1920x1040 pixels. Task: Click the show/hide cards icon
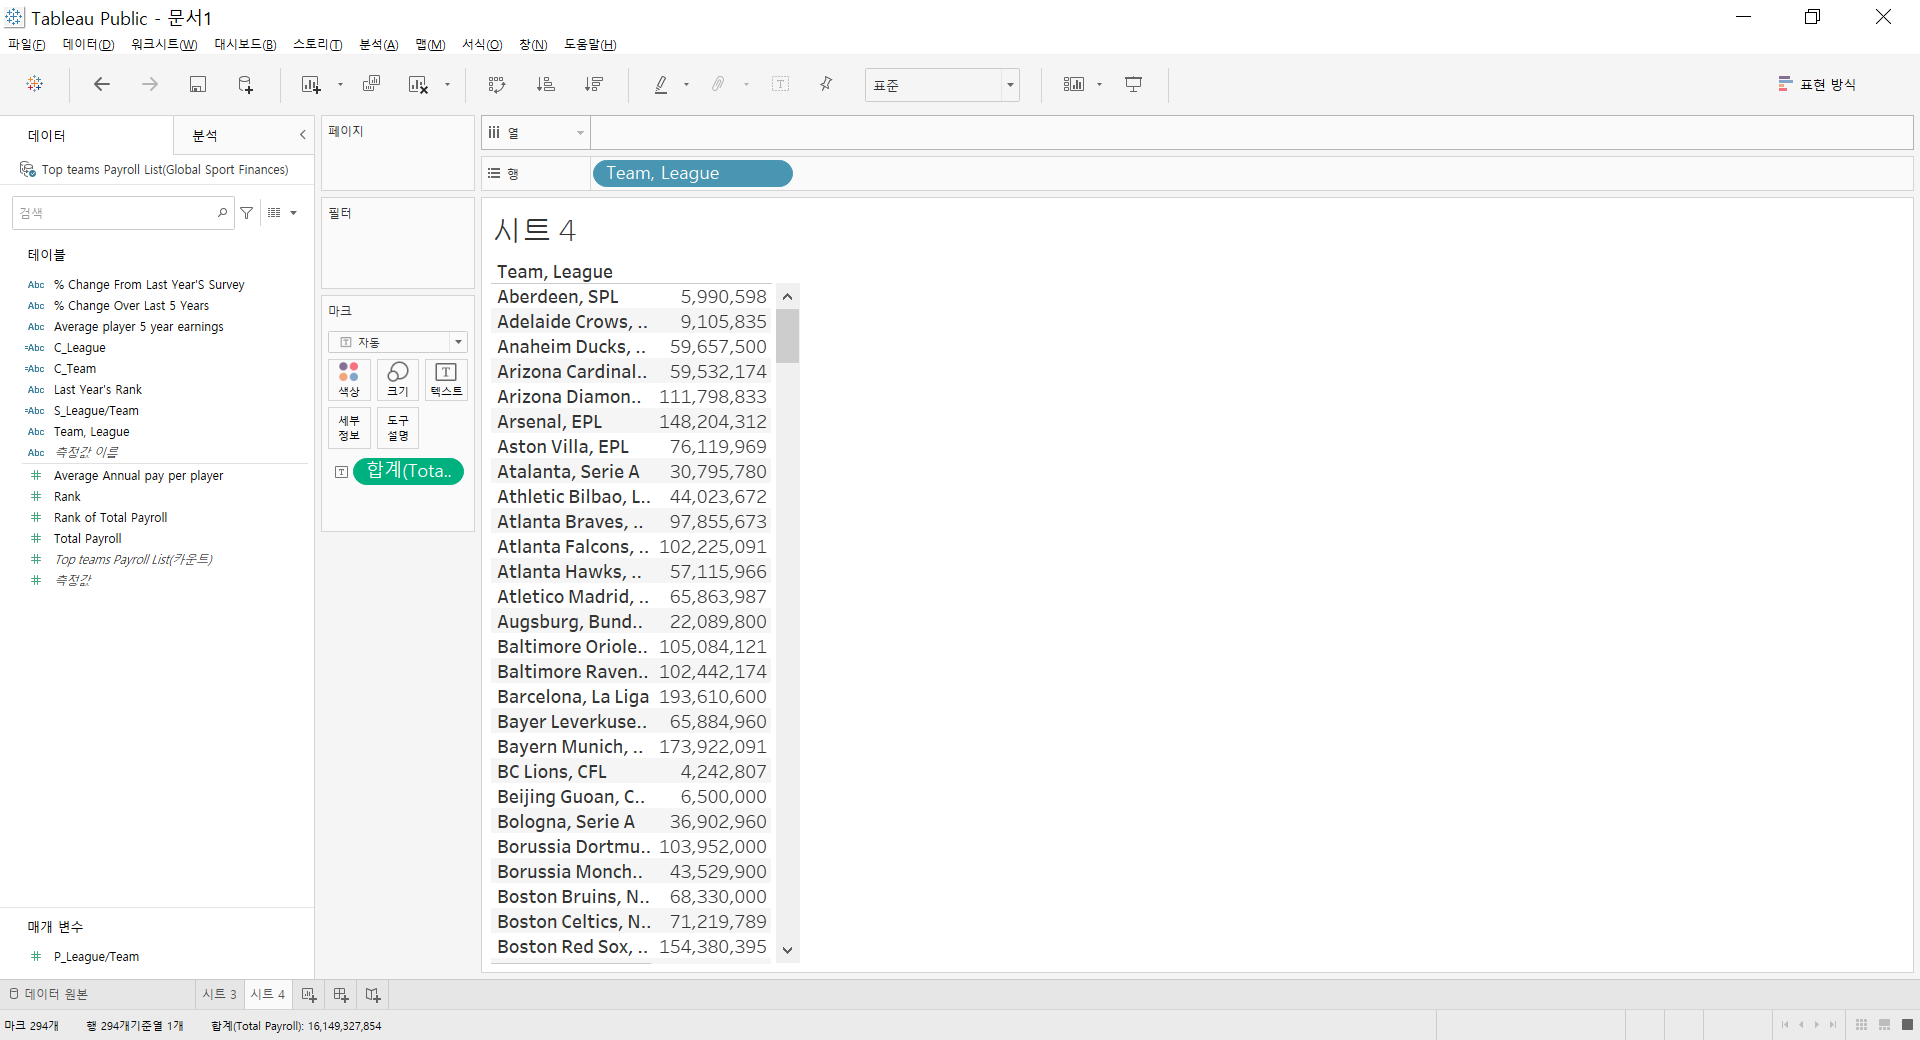point(1074,84)
